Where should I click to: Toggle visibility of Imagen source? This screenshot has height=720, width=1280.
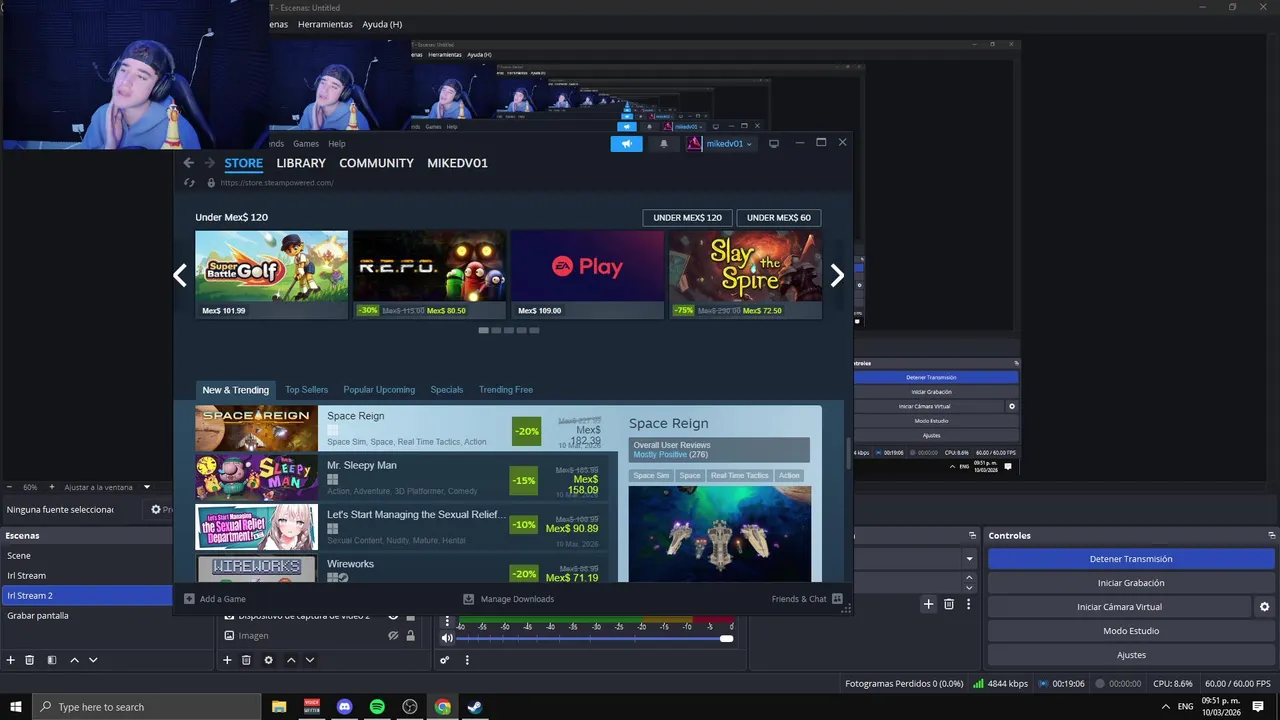[393, 635]
